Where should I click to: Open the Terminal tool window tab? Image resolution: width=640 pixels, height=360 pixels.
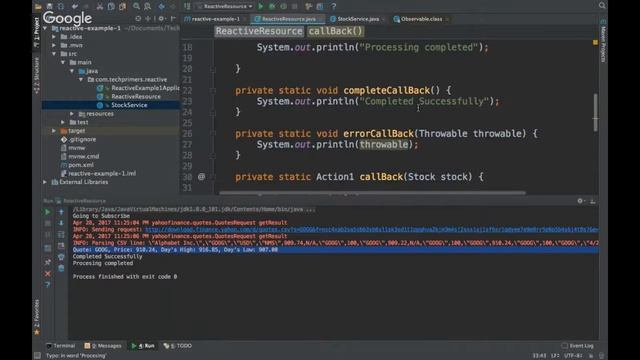pyautogui.click(x=61, y=346)
